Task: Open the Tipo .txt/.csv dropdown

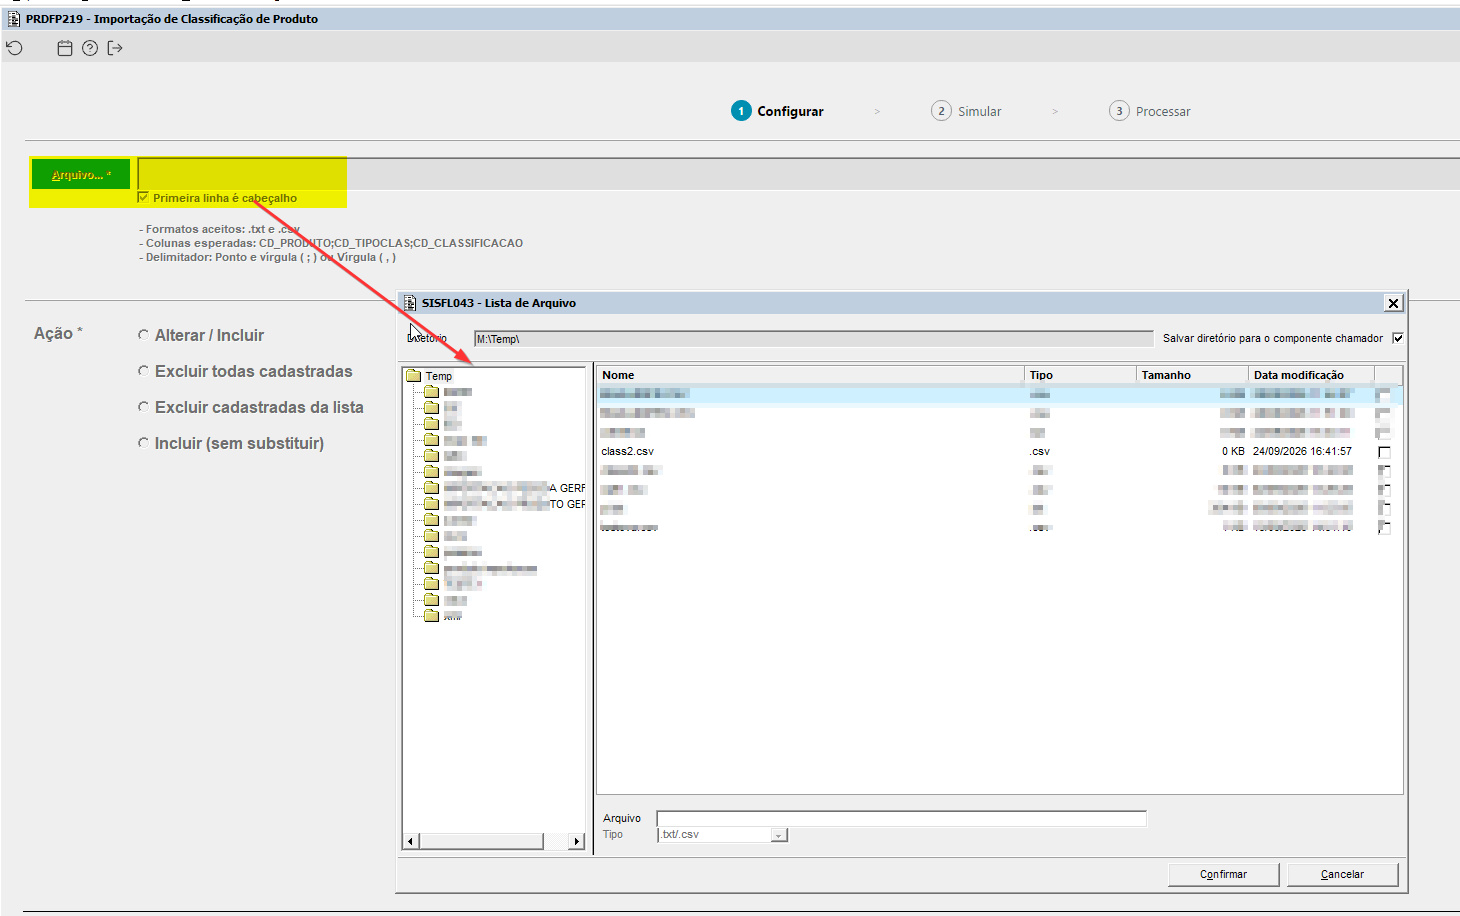Action: pos(779,835)
